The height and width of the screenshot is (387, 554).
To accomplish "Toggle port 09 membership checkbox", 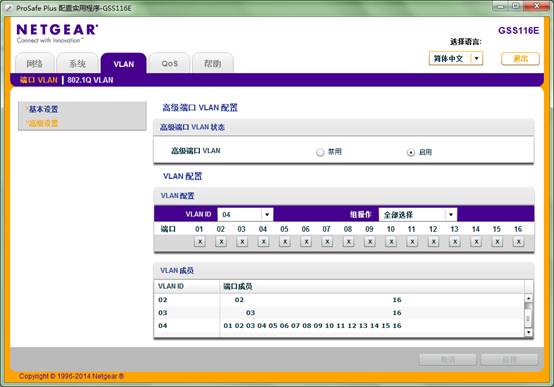I will [370, 242].
